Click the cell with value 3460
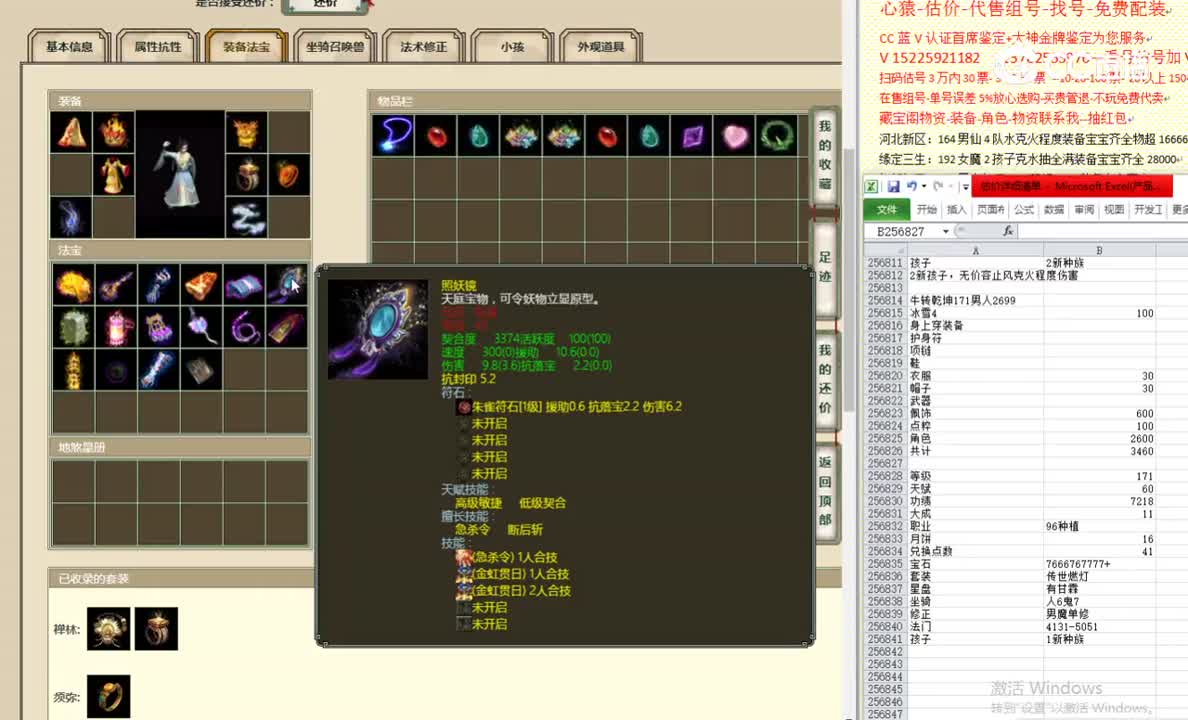1188x720 pixels. point(1099,451)
